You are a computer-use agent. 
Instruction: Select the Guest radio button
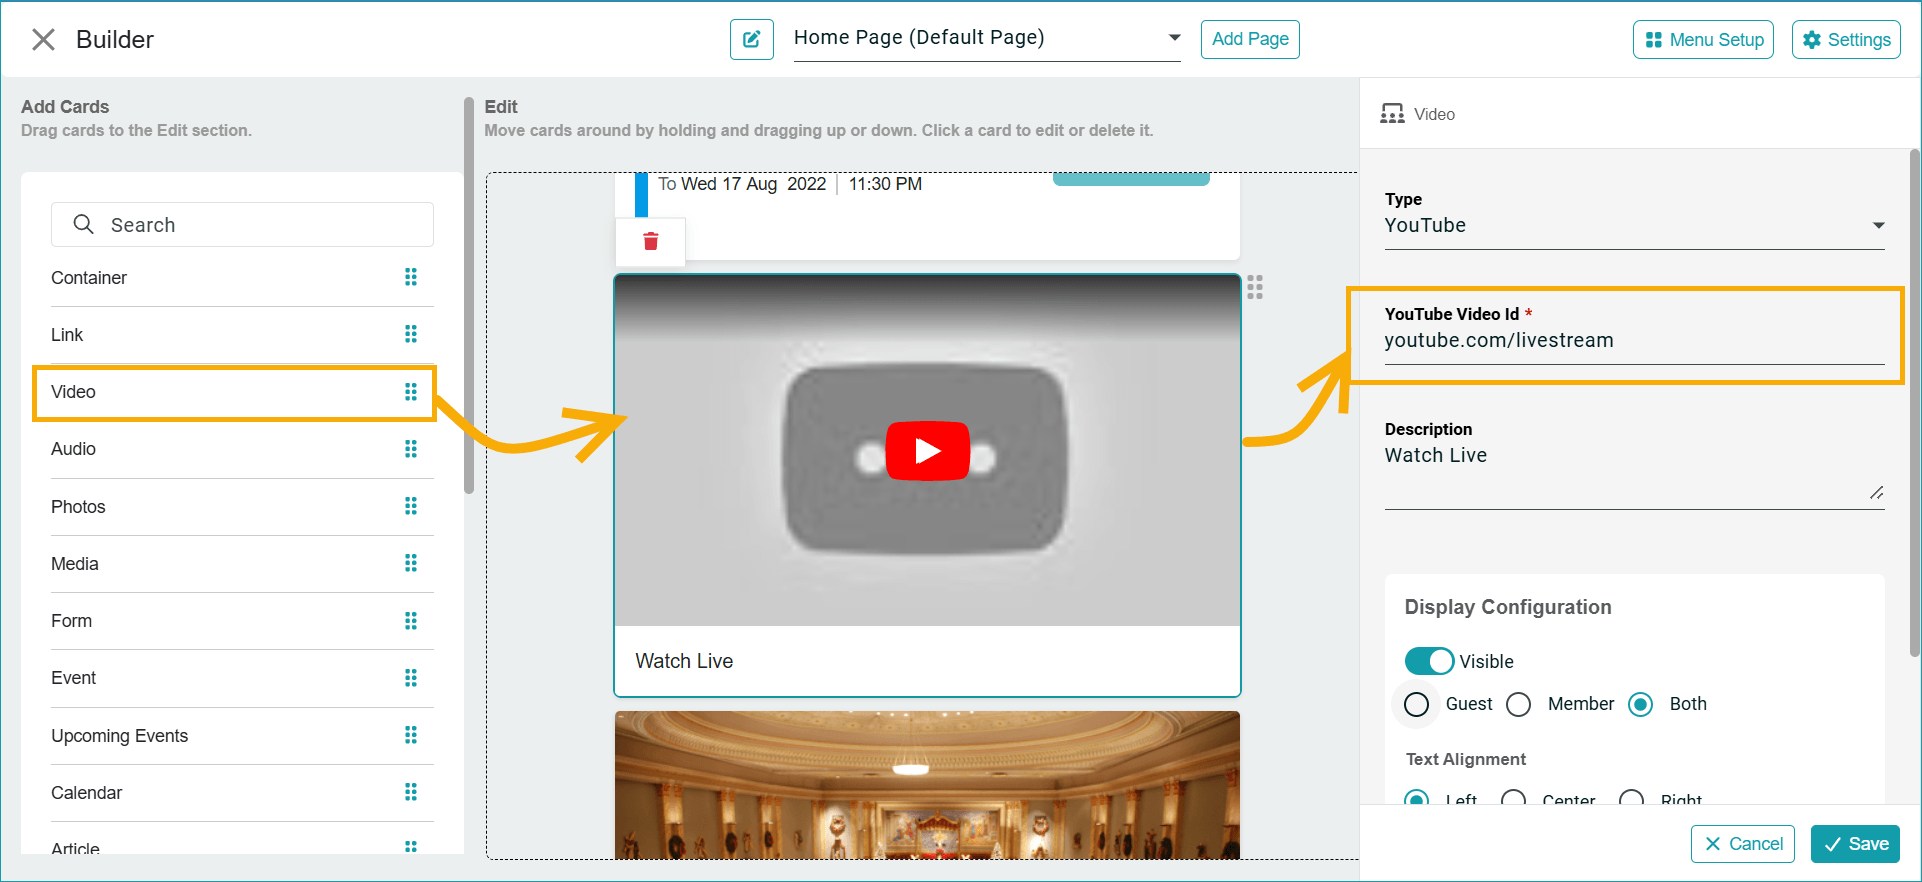tap(1416, 704)
